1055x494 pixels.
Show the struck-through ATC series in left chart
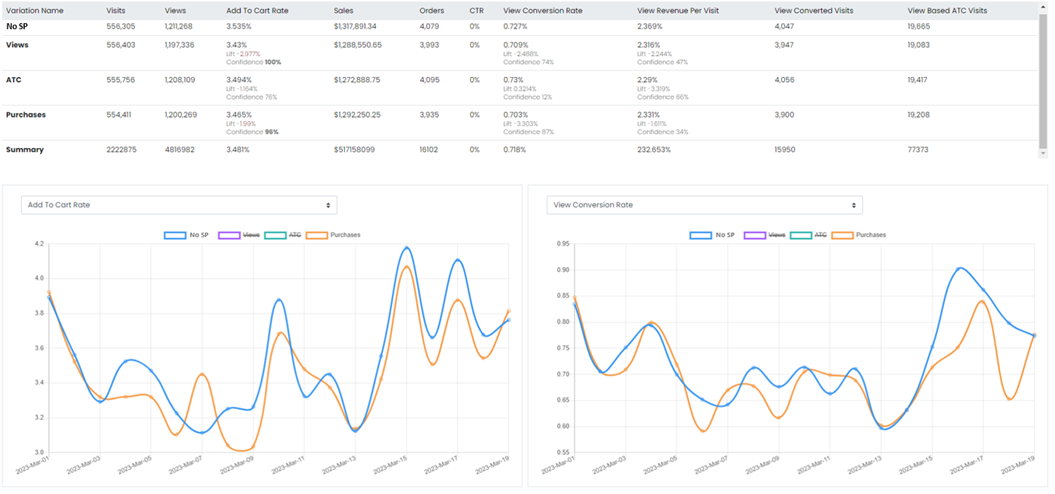click(x=294, y=235)
